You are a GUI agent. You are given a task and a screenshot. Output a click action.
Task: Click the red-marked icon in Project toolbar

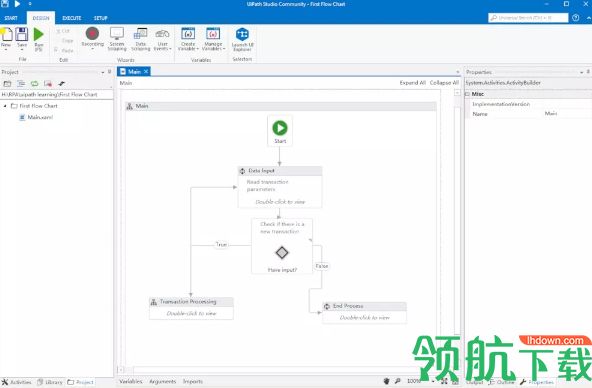point(48,83)
